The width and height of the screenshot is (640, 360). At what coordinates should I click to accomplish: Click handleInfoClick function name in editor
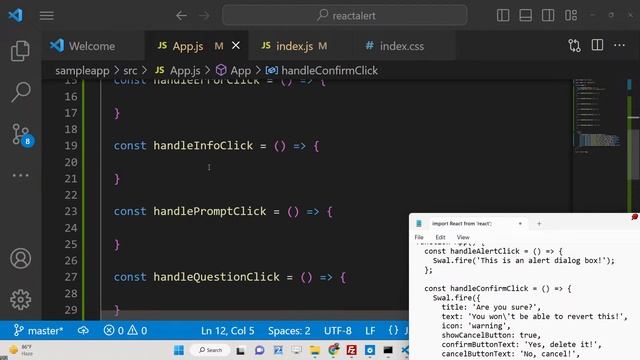(203, 146)
